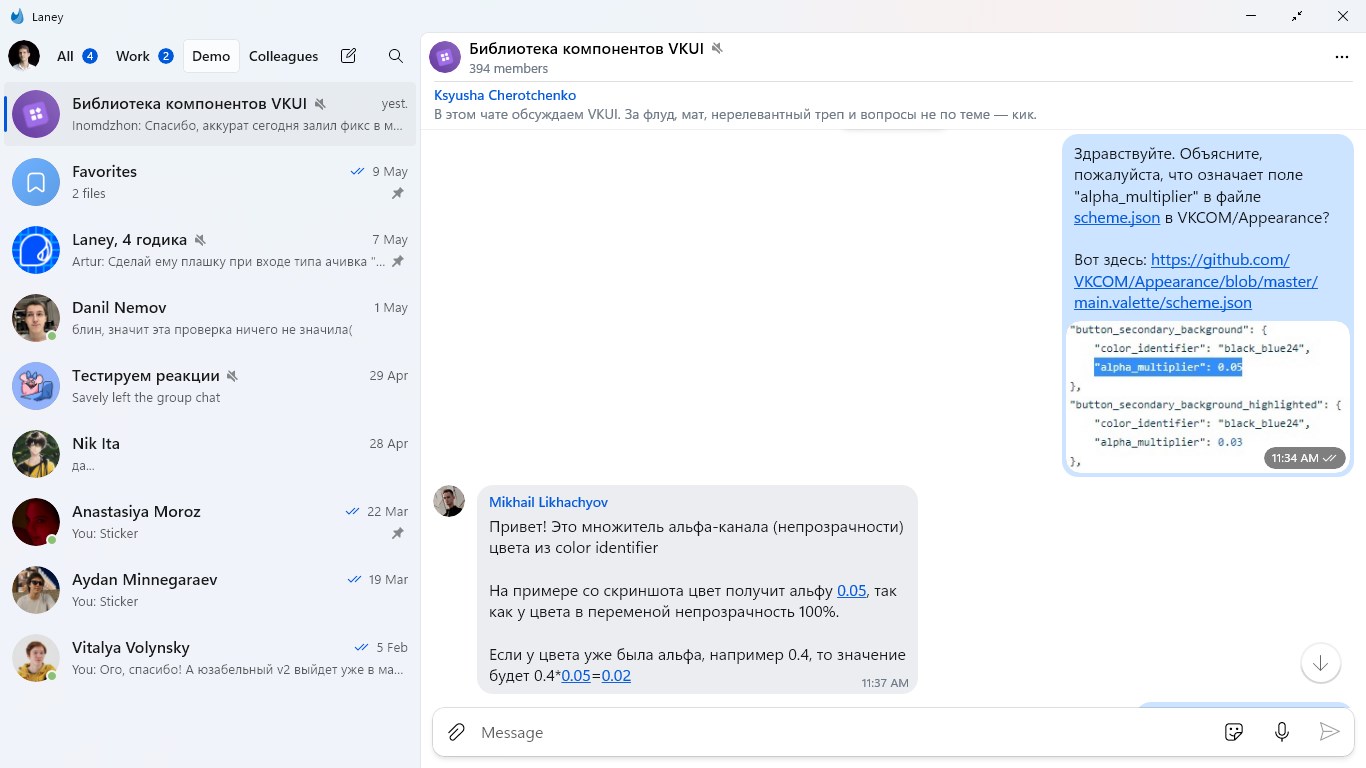Click the Mikhail Likhachyov sender name
The image size is (1366, 768).
pyautogui.click(x=548, y=502)
